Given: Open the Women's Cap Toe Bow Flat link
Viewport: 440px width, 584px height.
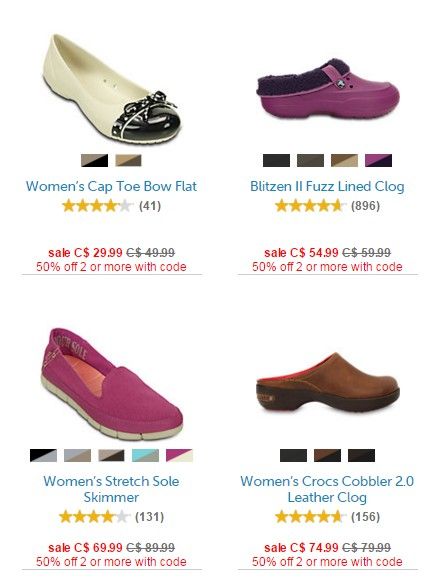Looking at the screenshot, I should 111,186.
